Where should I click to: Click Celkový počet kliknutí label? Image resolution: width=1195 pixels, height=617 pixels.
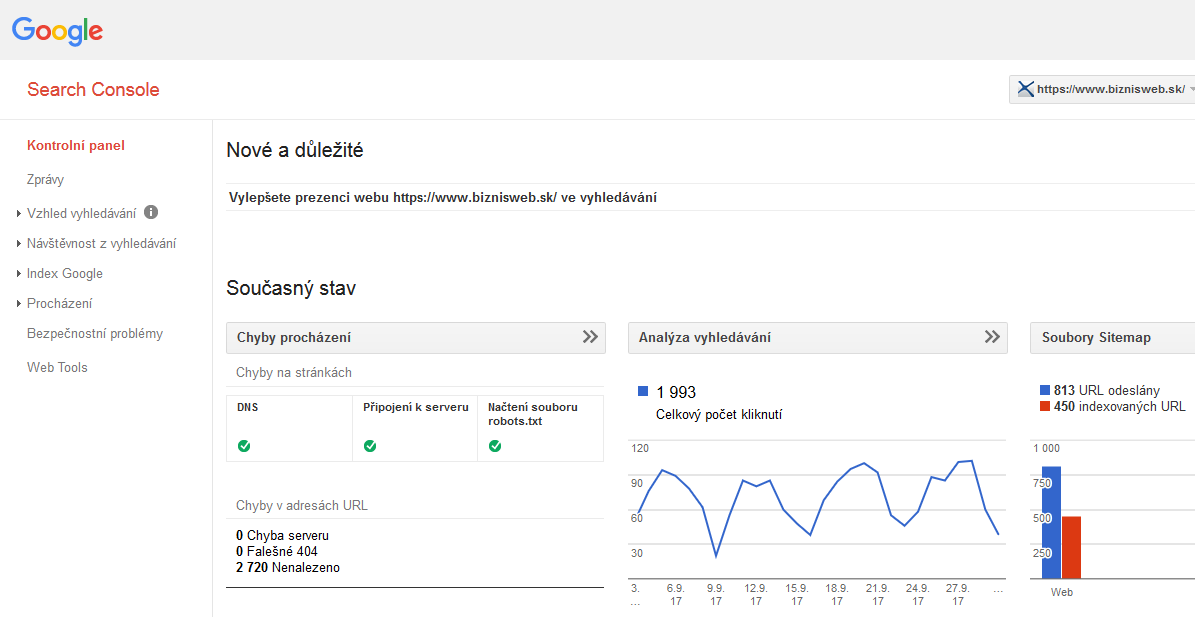[x=719, y=415]
